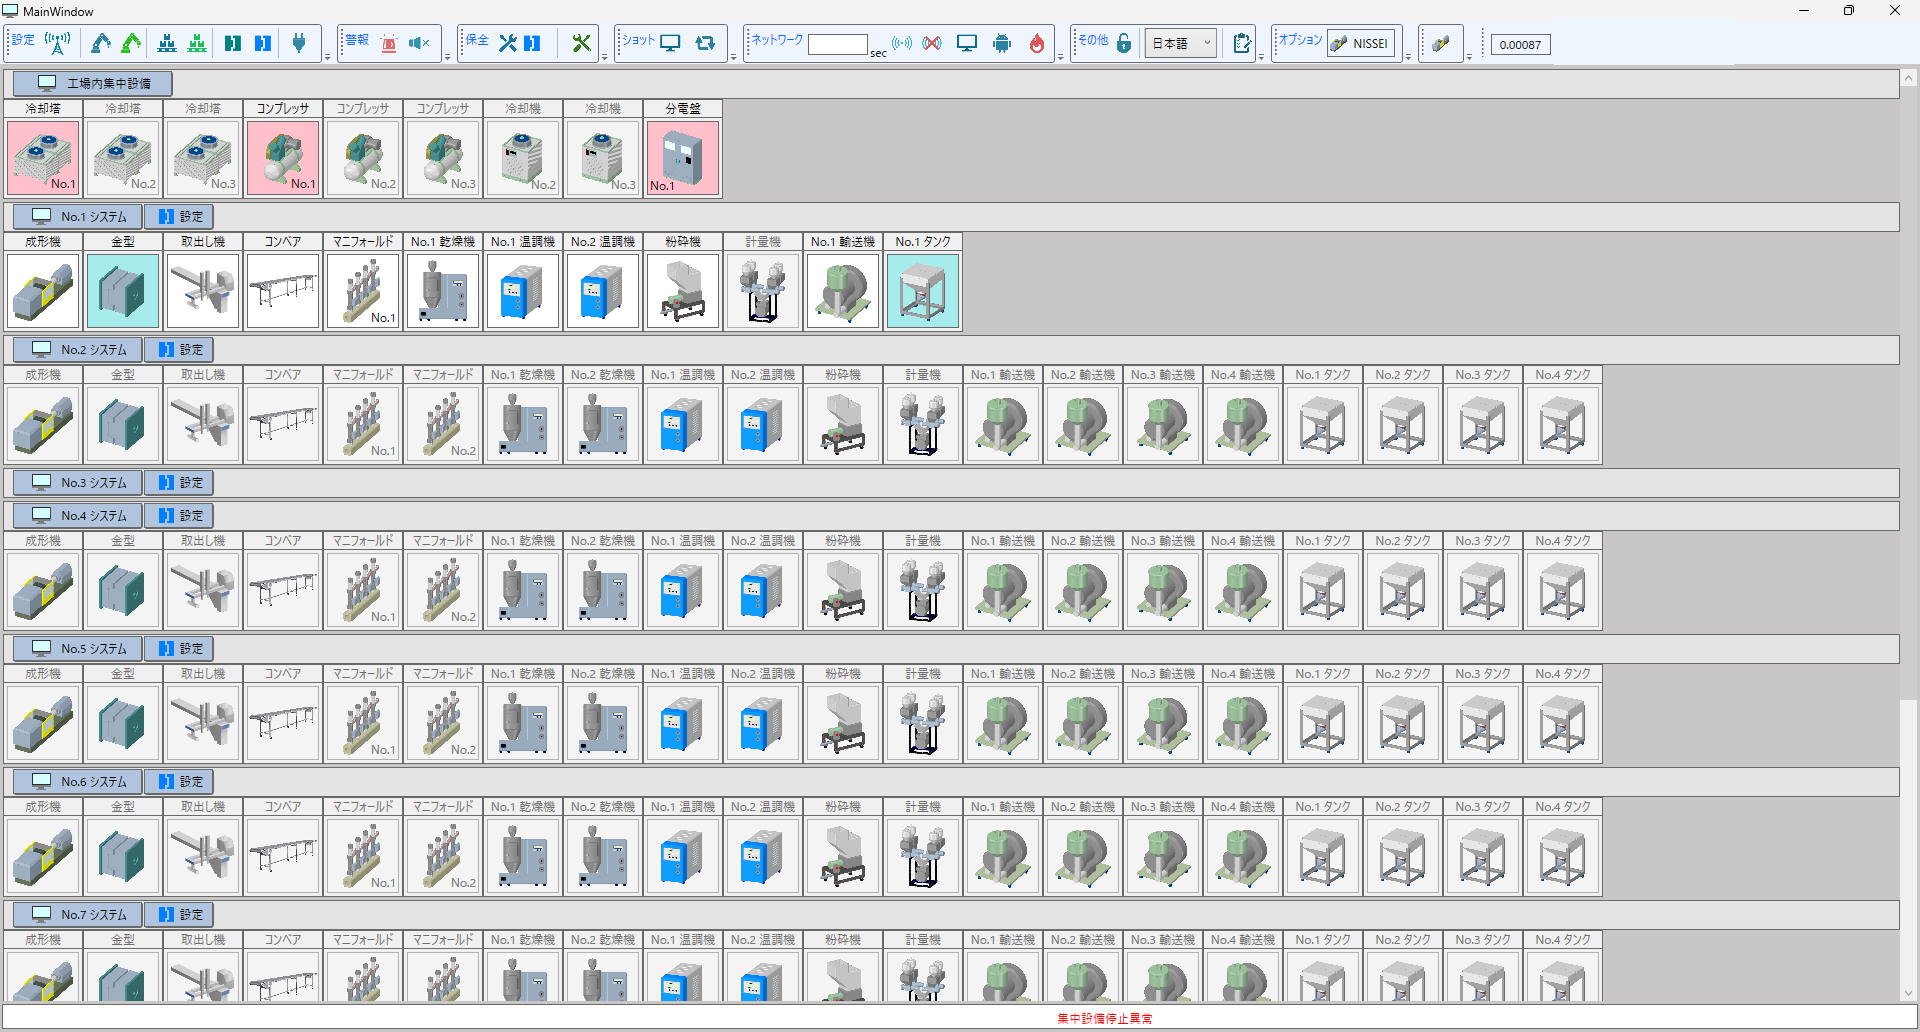Click the network seconds input field
Image resolution: width=1920 pixels, height=1032 pixels.
pyautogui.click(x=837, y=44)
